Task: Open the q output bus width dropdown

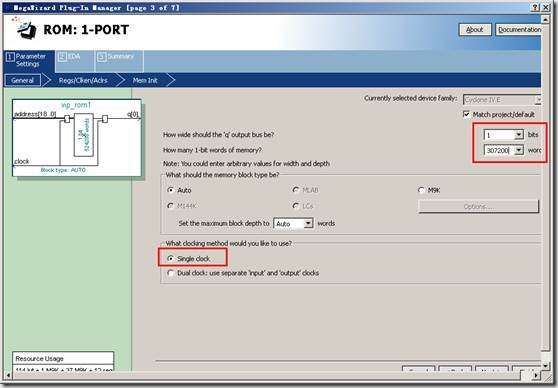Action: pos(519,135)
